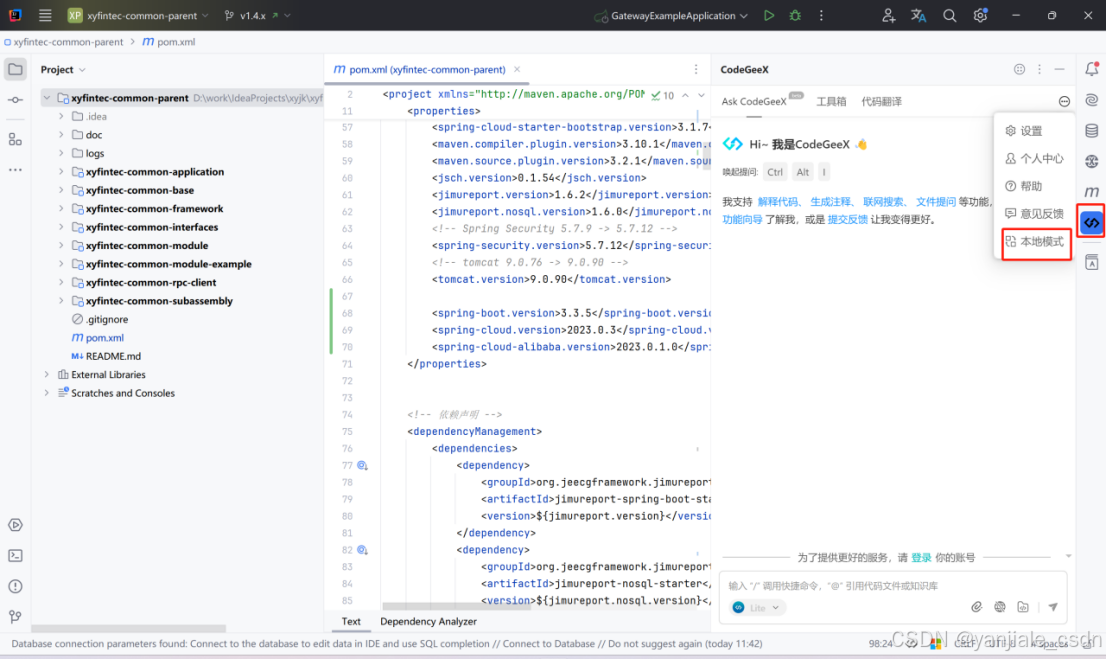Open the CodeGeeX panel from the right sidebar

[x=1091, y=221]
